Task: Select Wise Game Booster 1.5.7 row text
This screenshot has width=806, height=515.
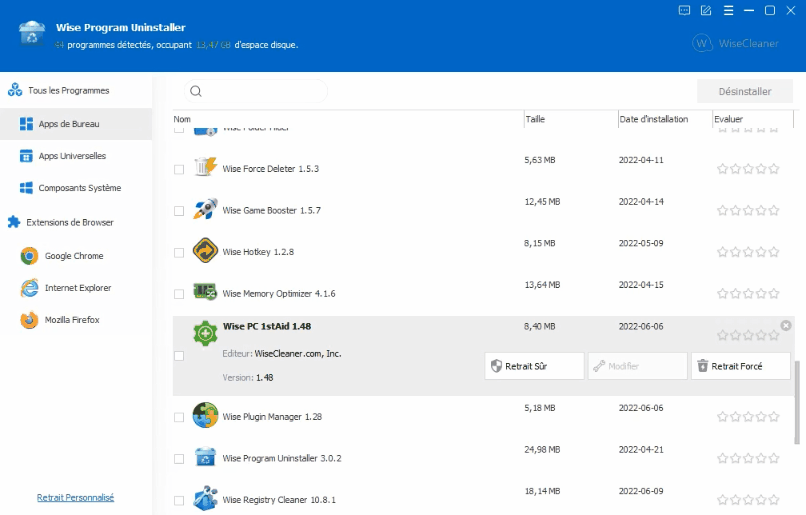Action: [271, 210]
